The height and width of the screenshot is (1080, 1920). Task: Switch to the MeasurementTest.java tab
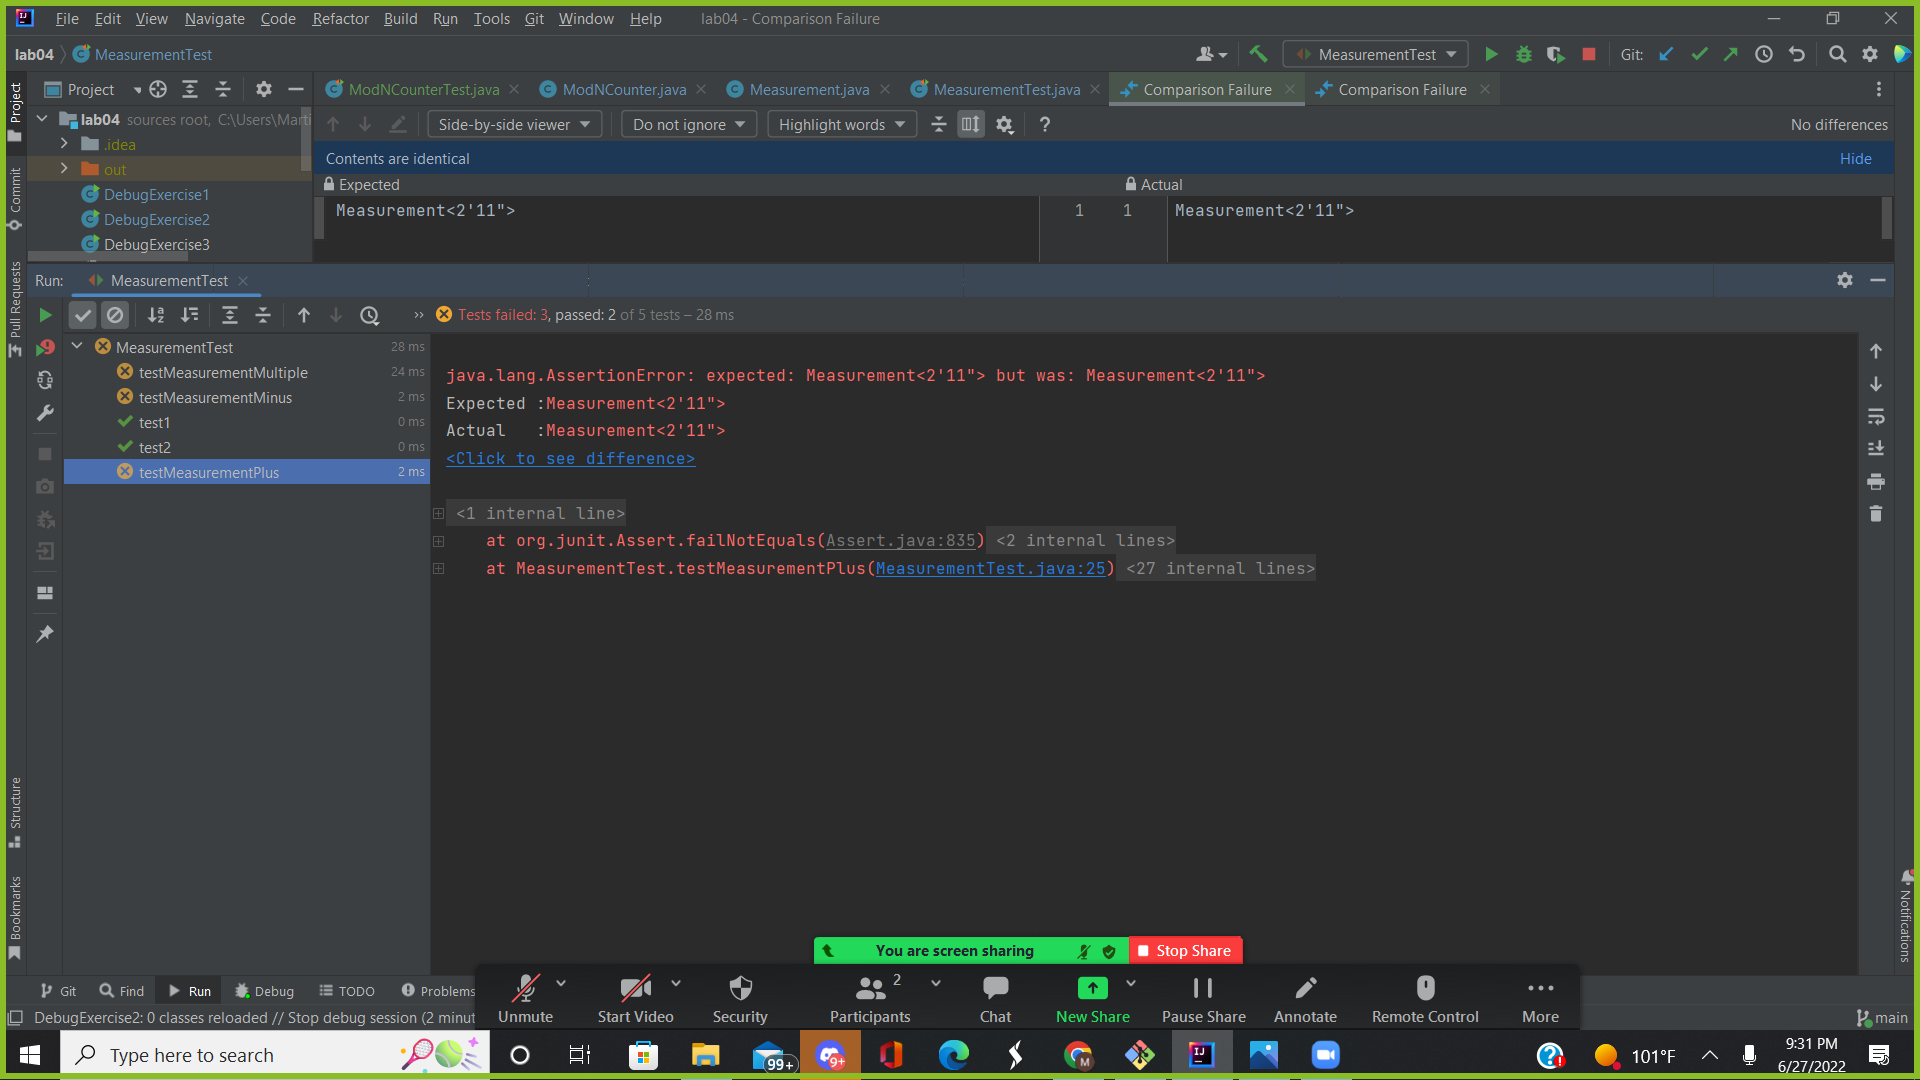click(1006, 89)
